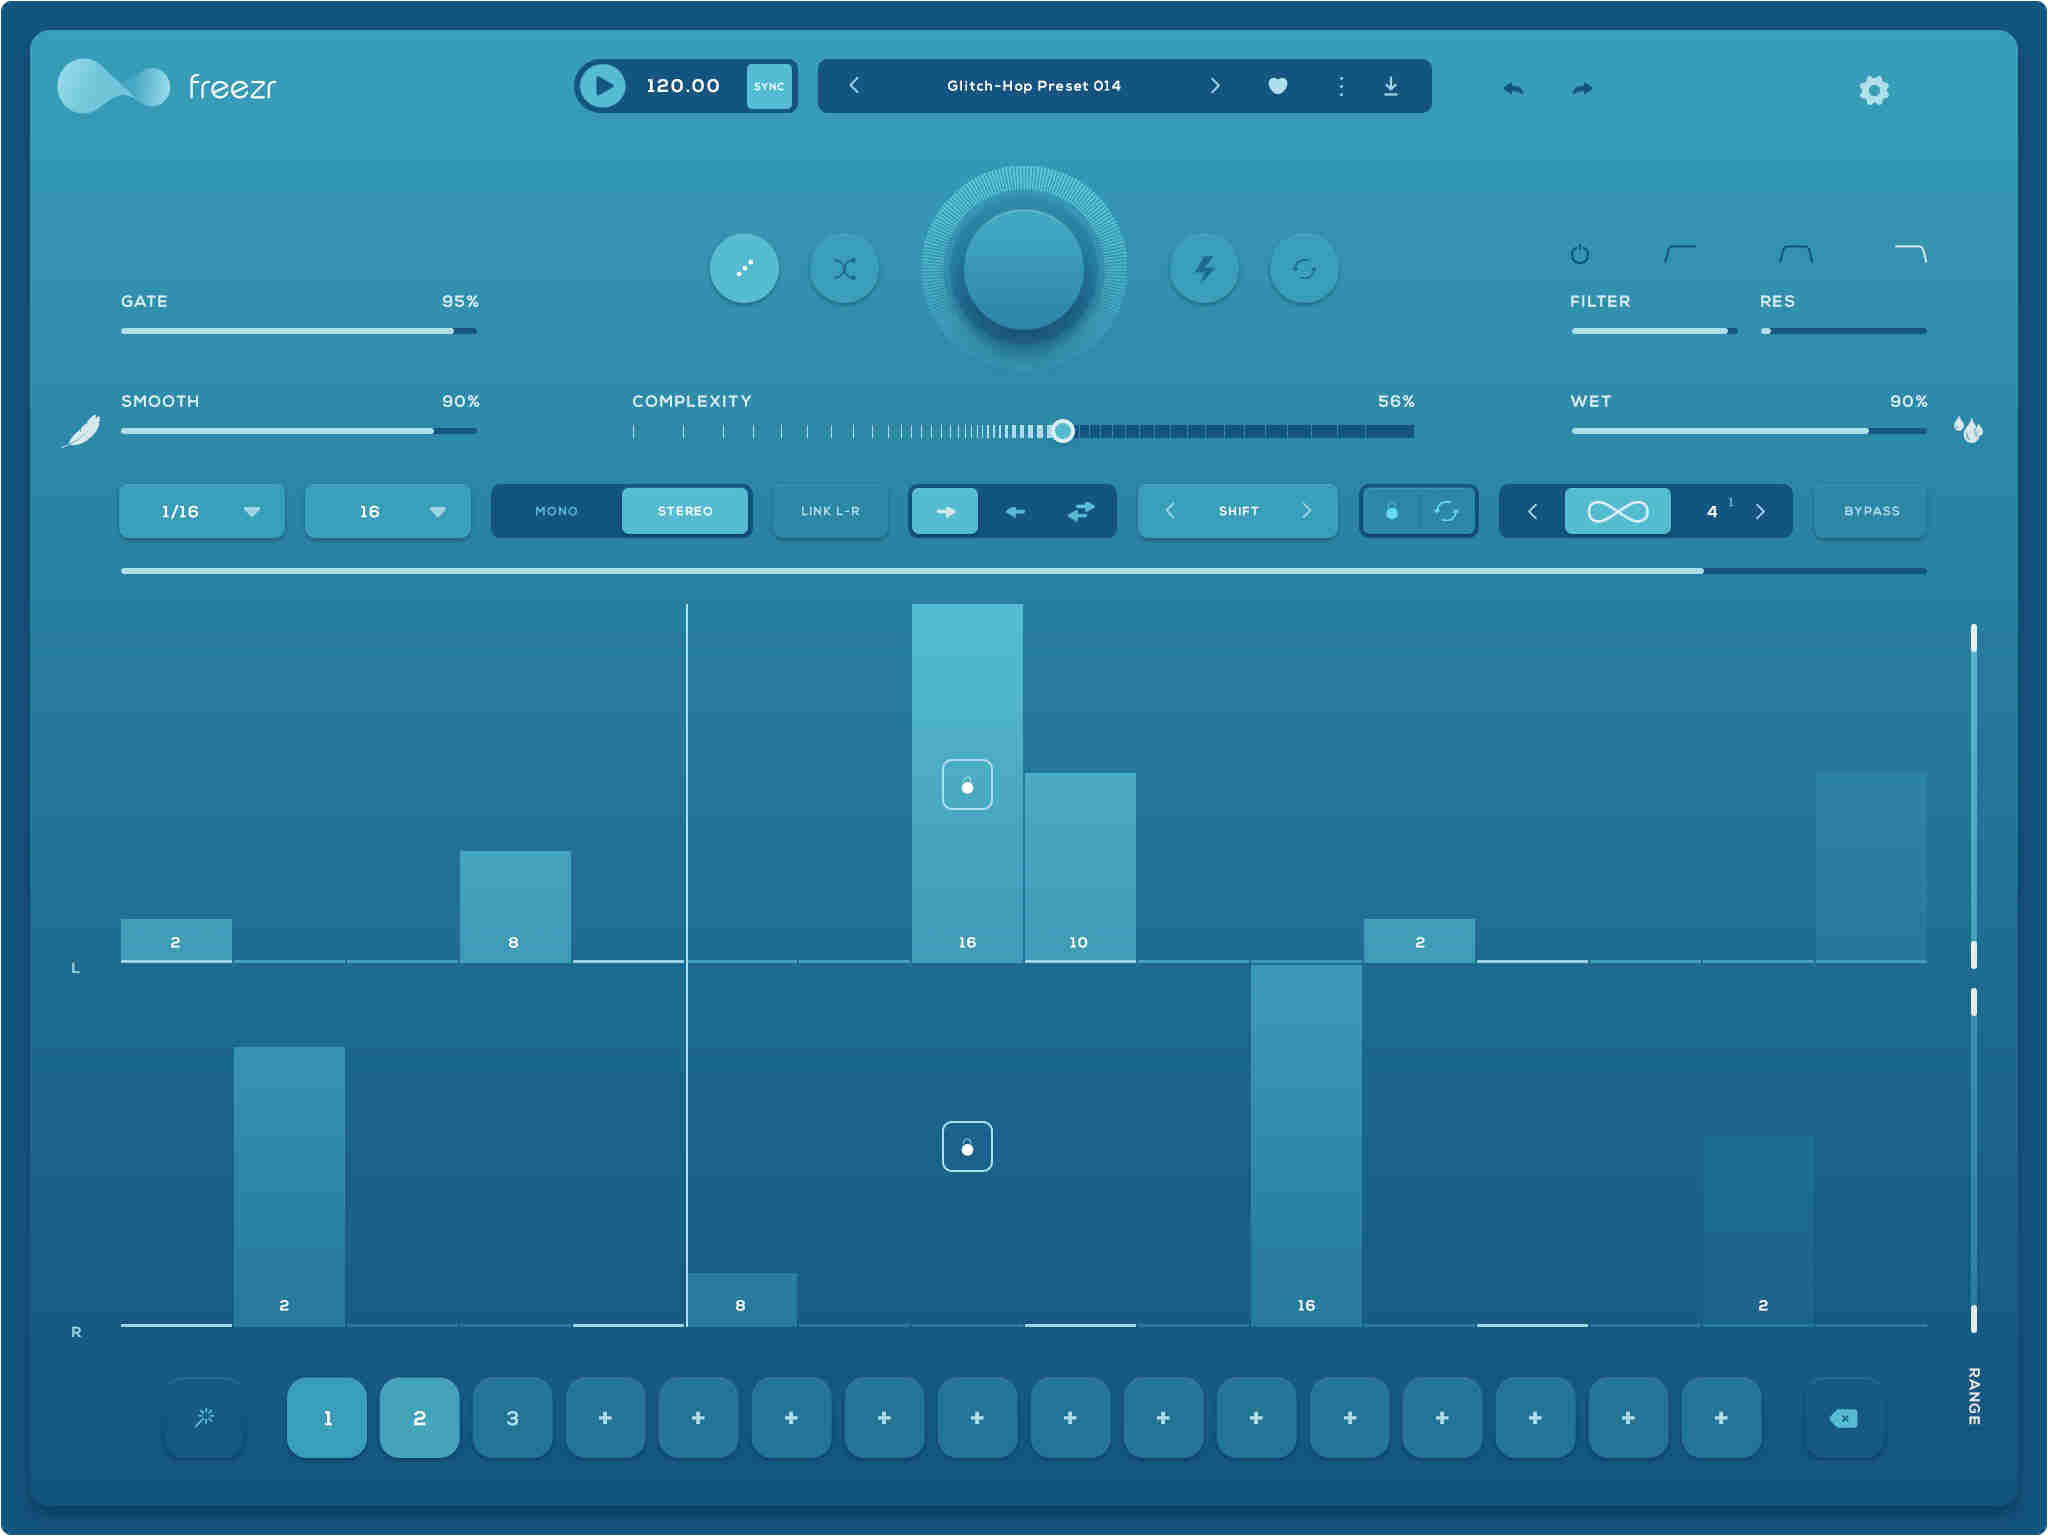Open the settings gear in the top right corner

1876,90
